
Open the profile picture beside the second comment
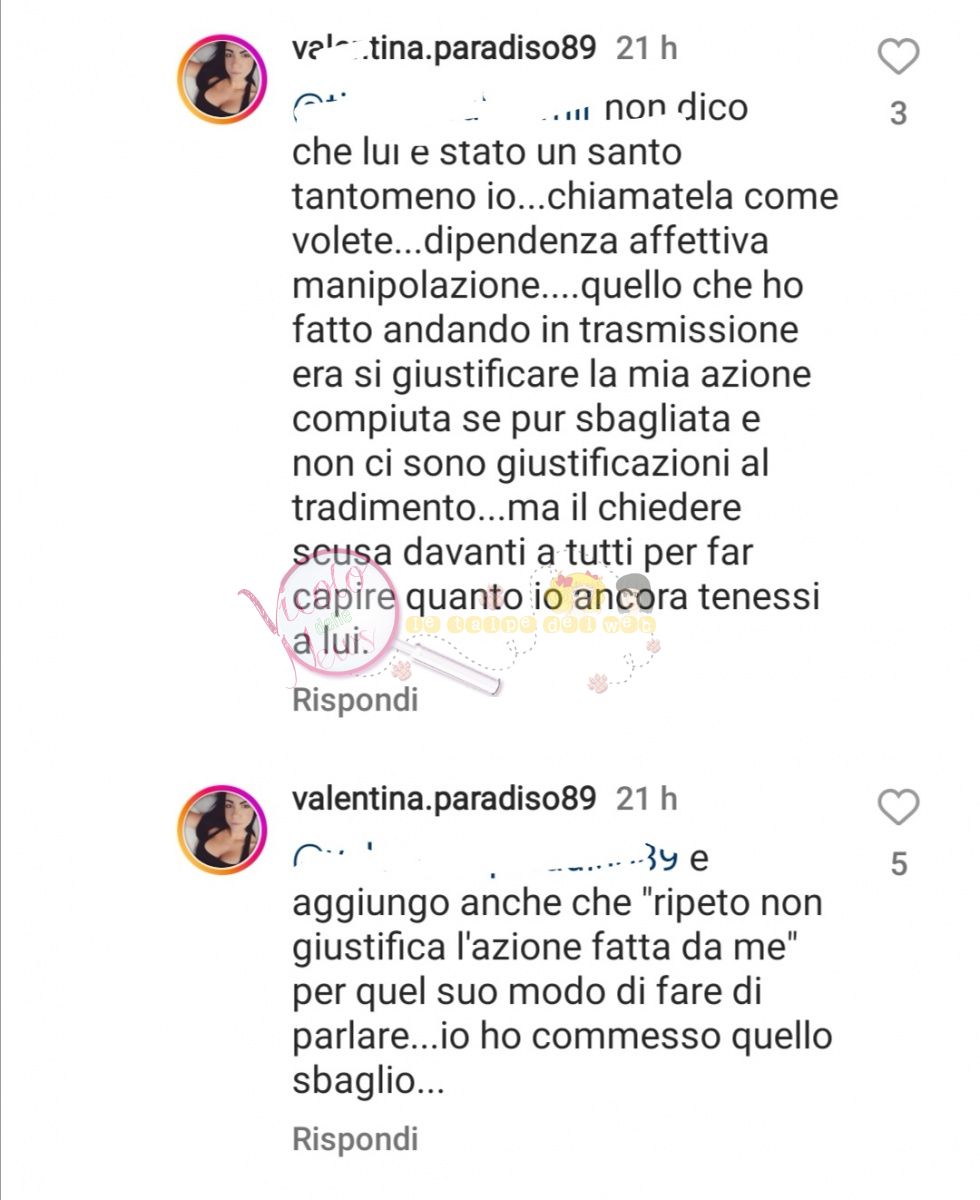click(222, 831)
